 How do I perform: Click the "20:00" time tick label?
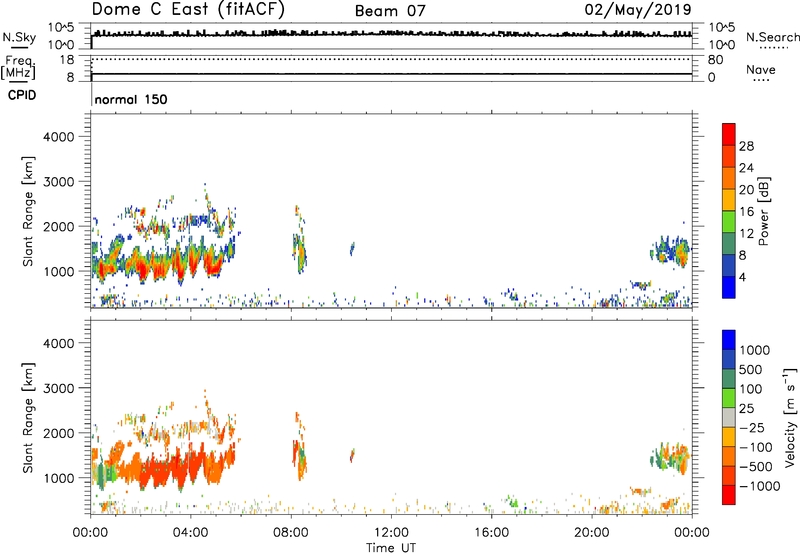coord(591,533)
